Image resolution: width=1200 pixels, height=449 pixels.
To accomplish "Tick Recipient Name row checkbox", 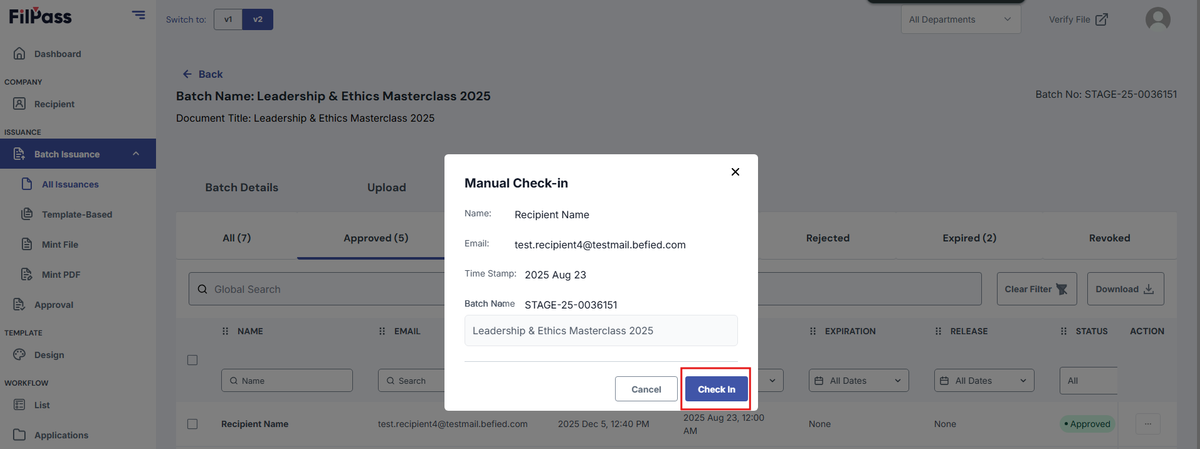I will click(x=193, y=424).
